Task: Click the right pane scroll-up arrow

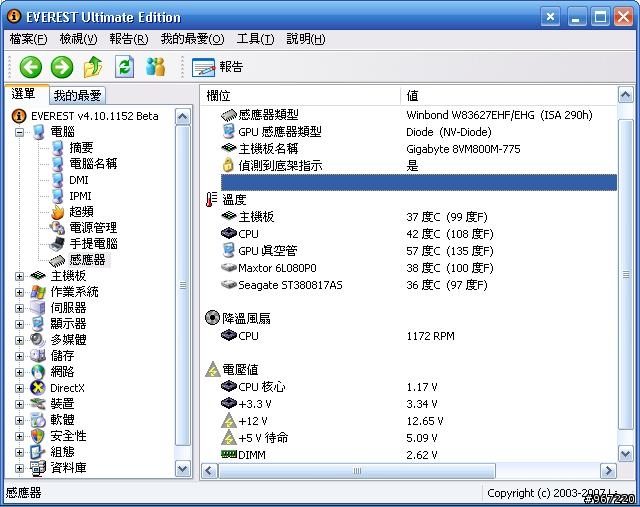Action: [626, 95]
